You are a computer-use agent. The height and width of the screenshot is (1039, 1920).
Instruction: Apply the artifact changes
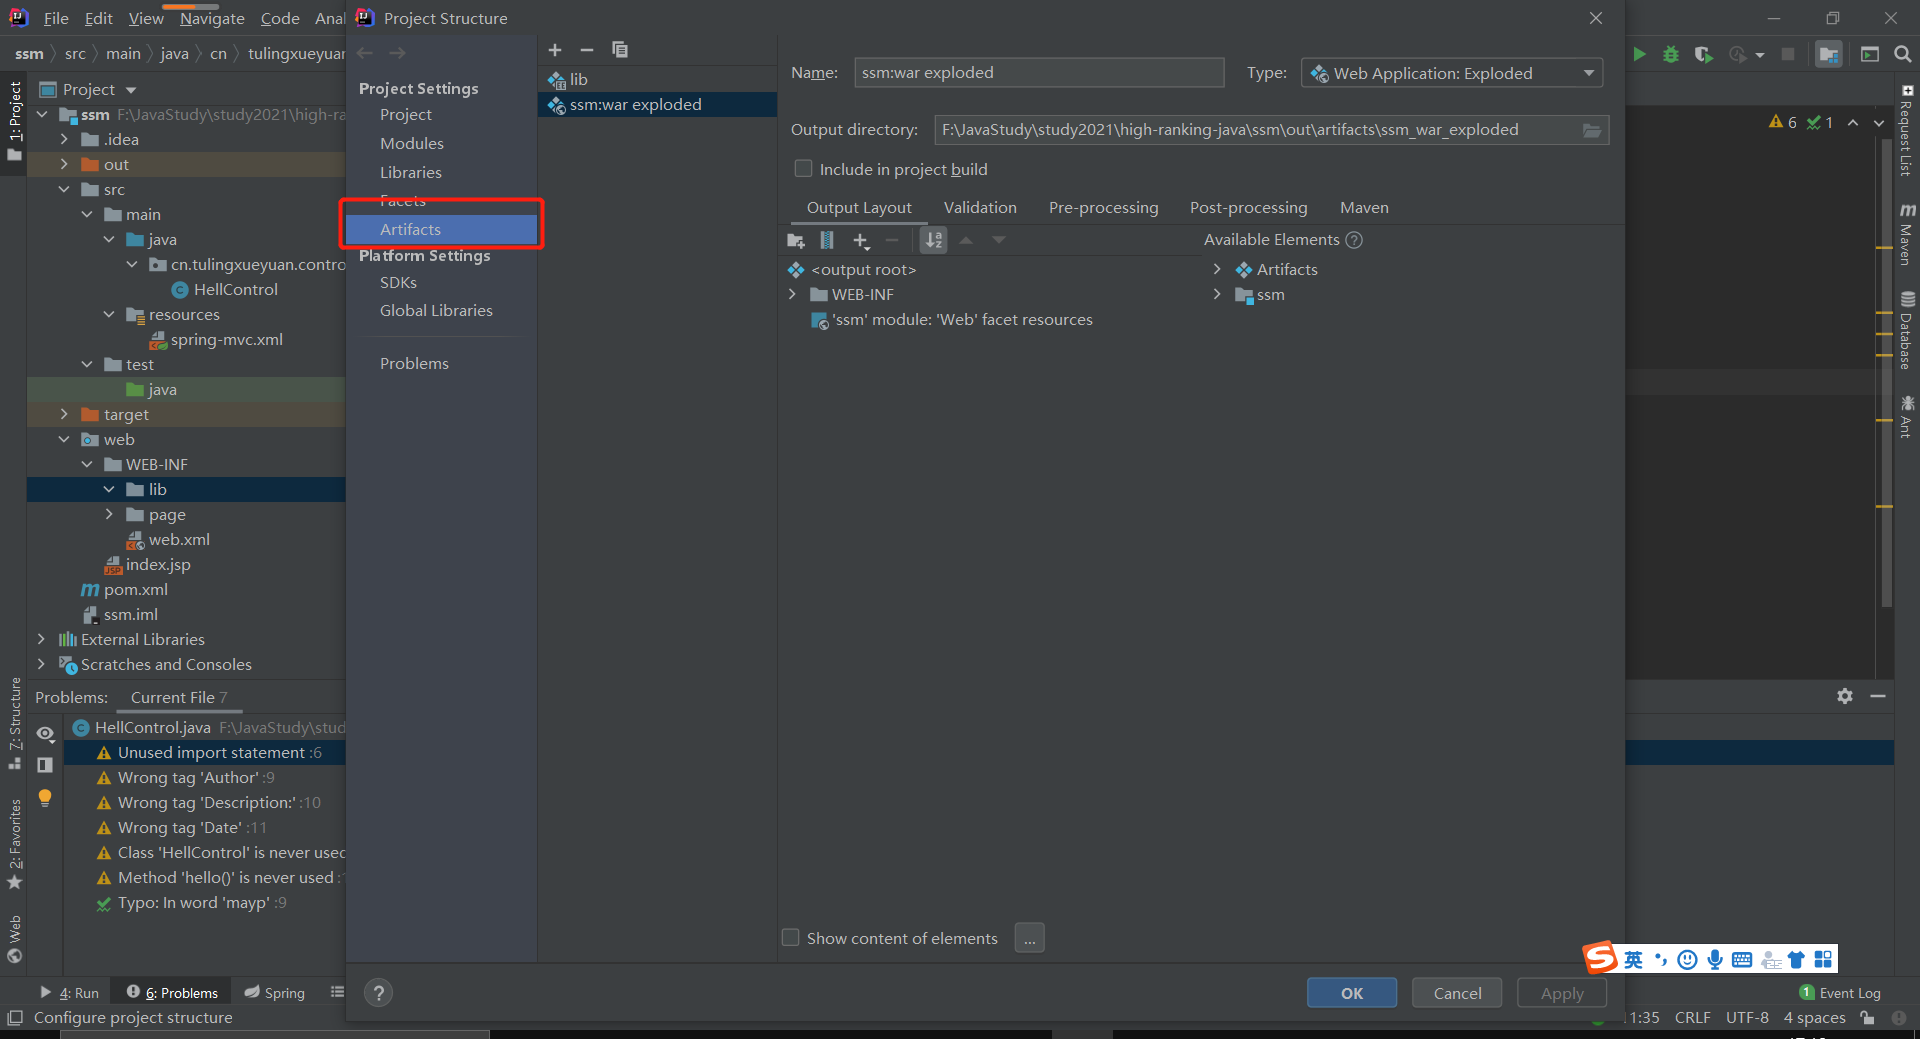tap(1560, 993)
